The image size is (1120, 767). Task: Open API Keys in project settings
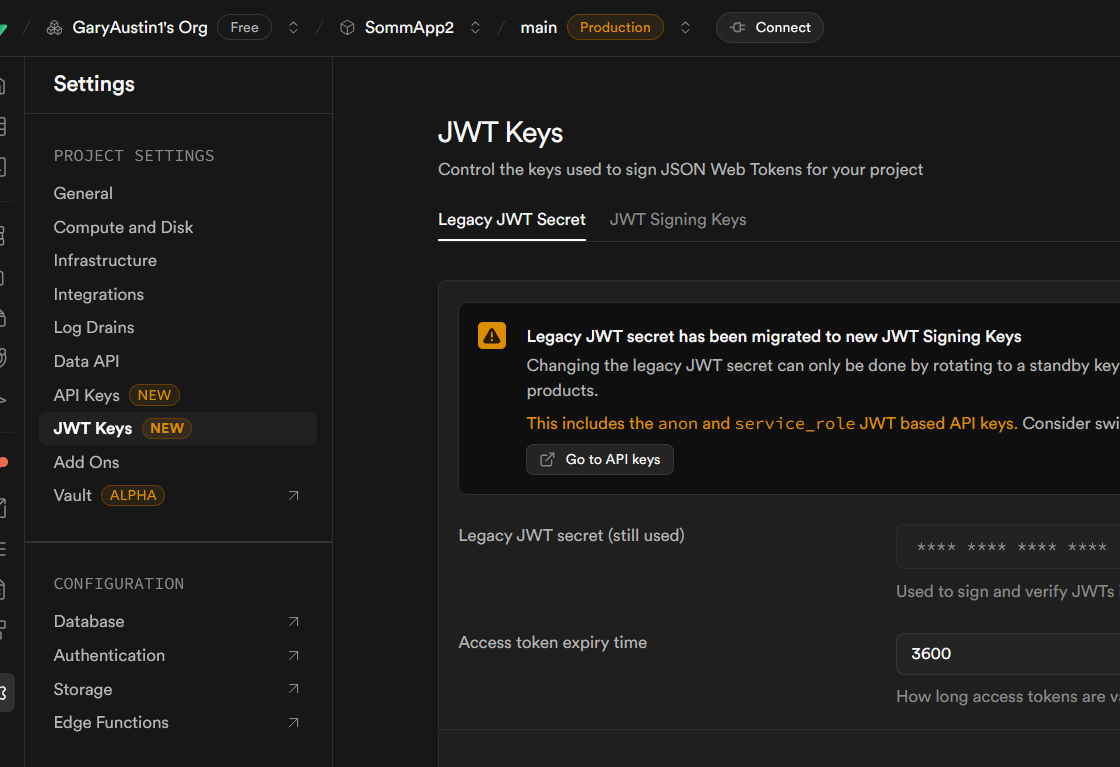click(x=87, y=395)
